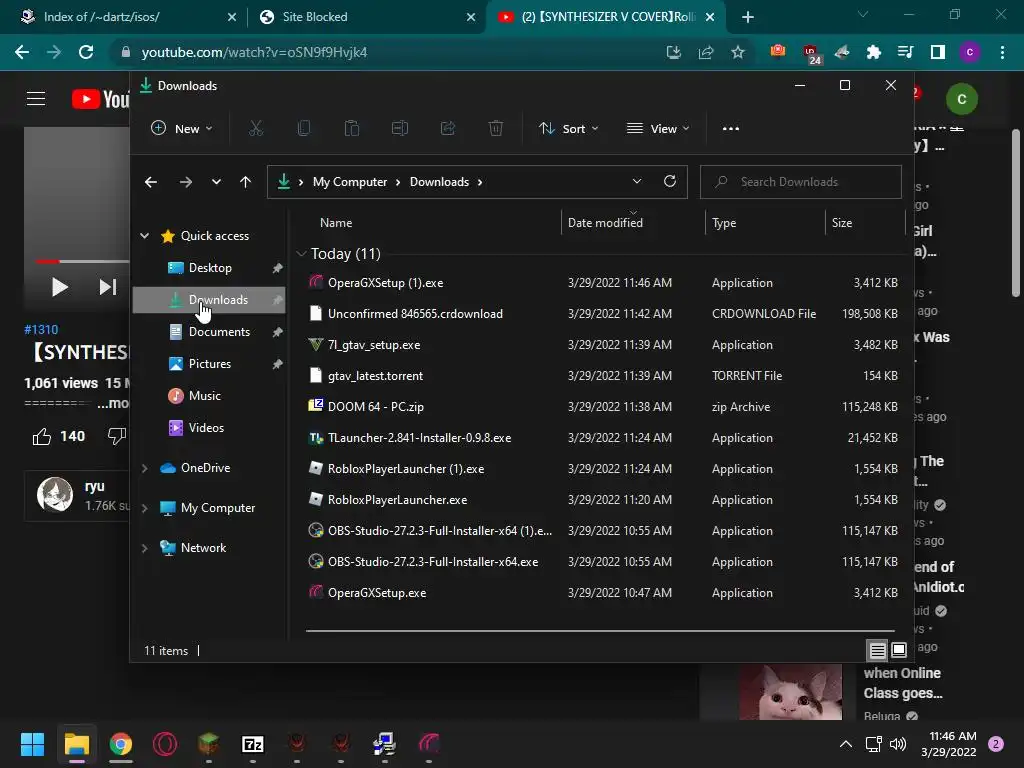Select TLauncher-2.841-Installer-0.9.8.exe file
Viewport: 1024px width, 768px height.
[x=419, y=438]
